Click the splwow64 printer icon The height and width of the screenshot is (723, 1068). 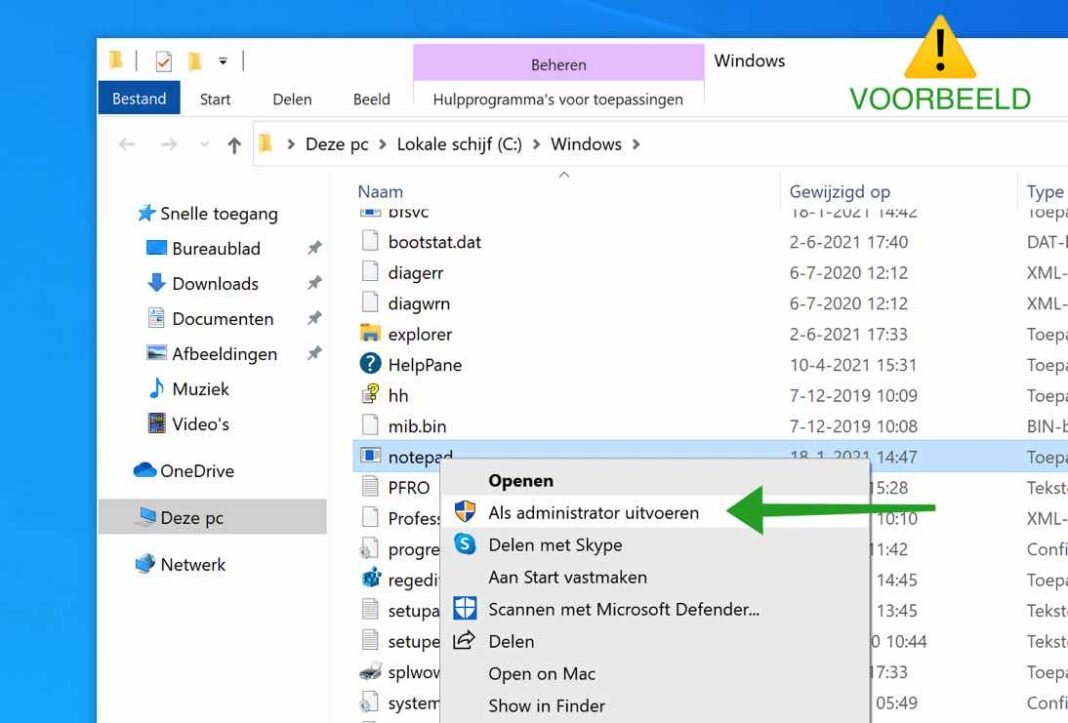tap(370, 671)
